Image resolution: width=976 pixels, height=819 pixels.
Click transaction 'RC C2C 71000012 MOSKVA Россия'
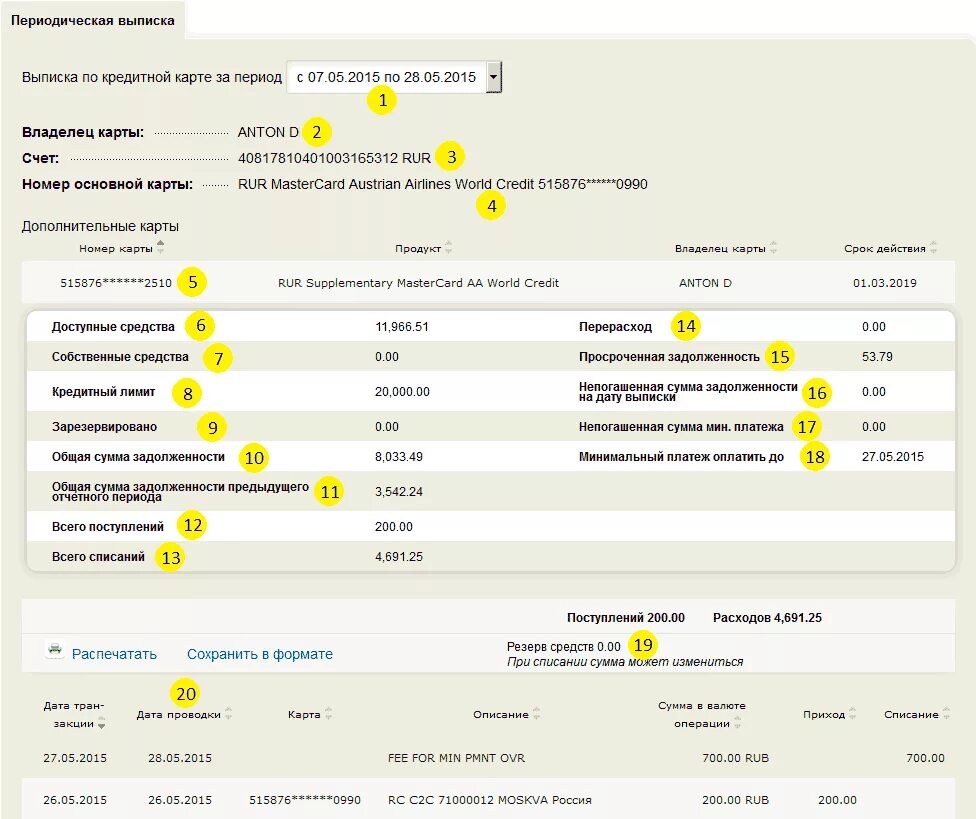point(489,800)
